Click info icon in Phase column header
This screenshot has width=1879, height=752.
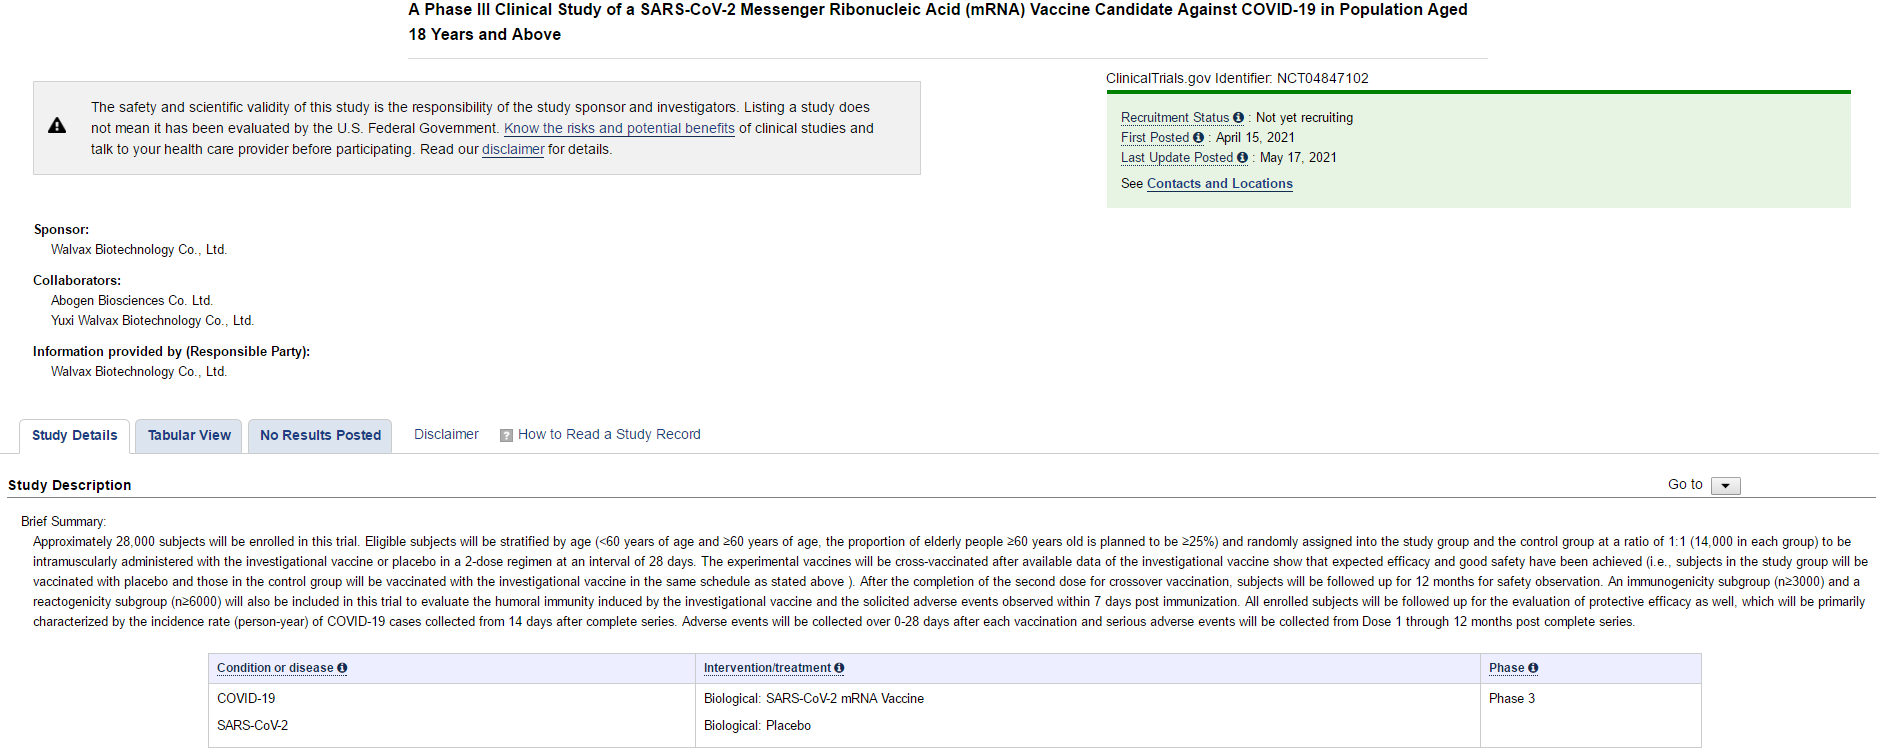click(1533, 668)
